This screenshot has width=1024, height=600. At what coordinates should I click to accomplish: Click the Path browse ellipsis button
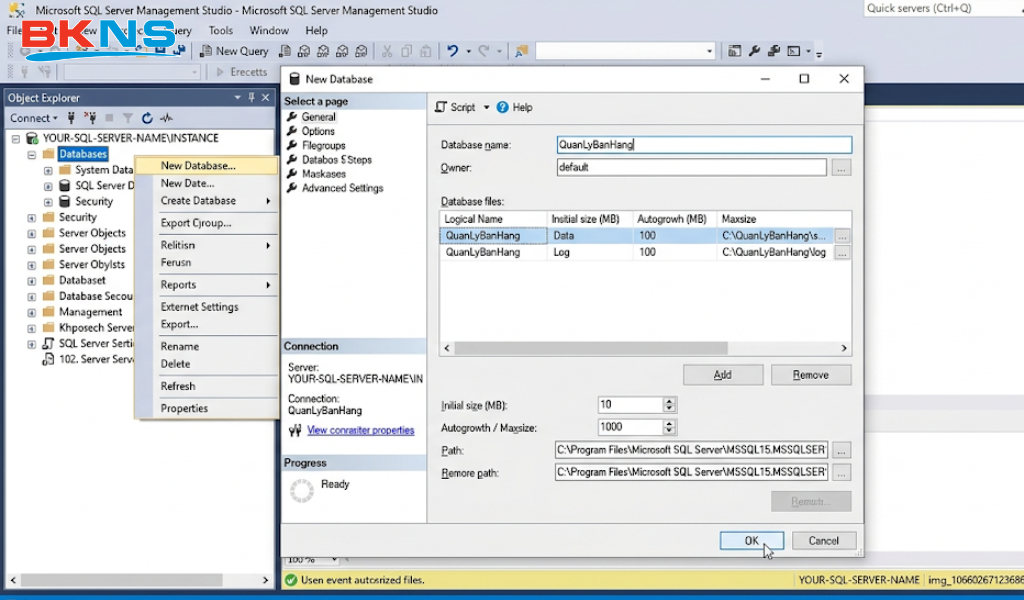point(841,450)
